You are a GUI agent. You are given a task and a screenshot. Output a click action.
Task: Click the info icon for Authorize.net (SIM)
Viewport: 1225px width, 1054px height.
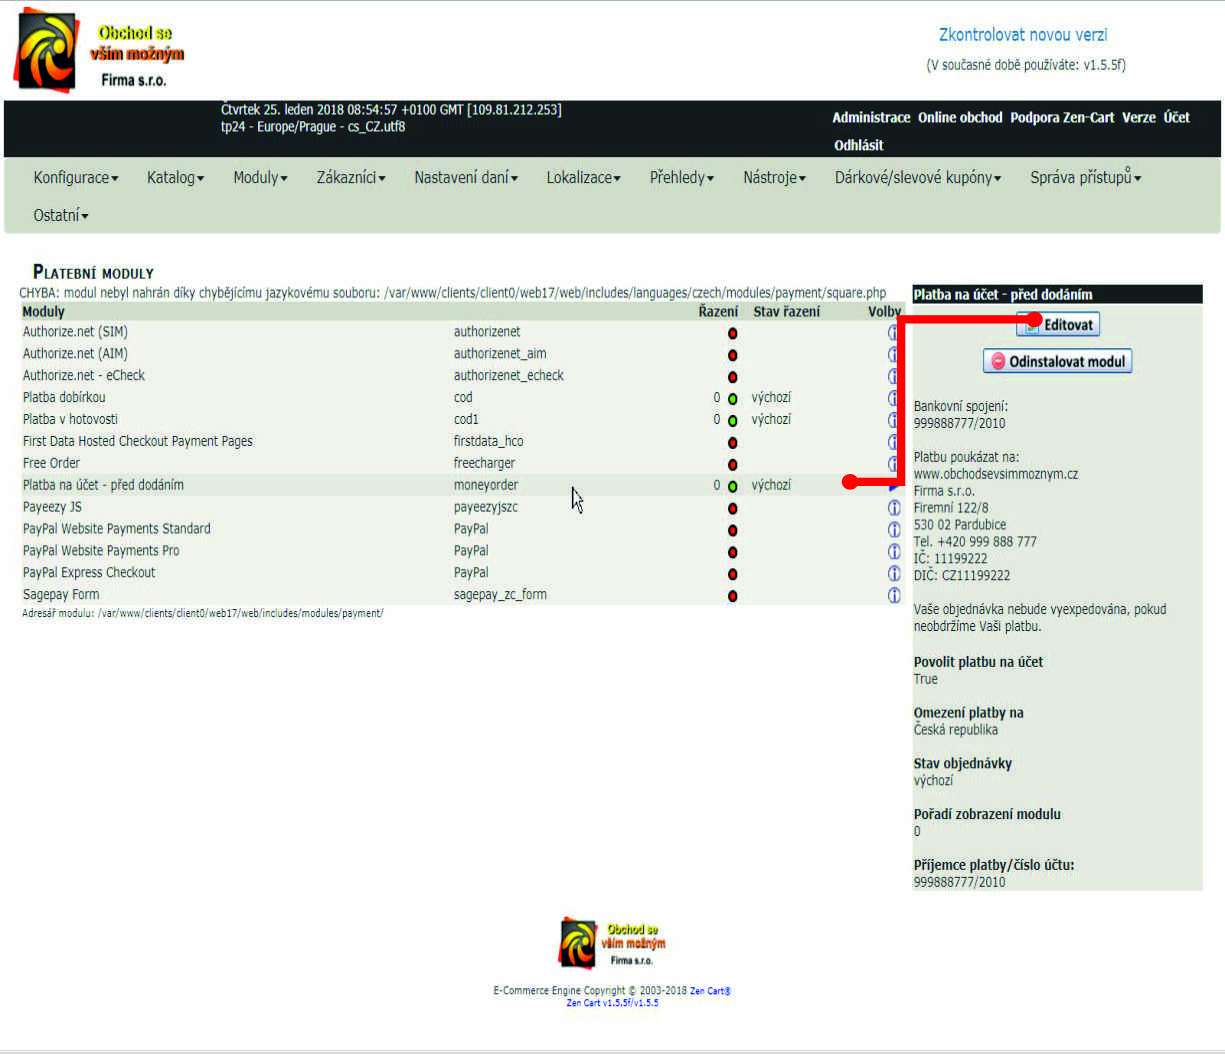[893, 332]
